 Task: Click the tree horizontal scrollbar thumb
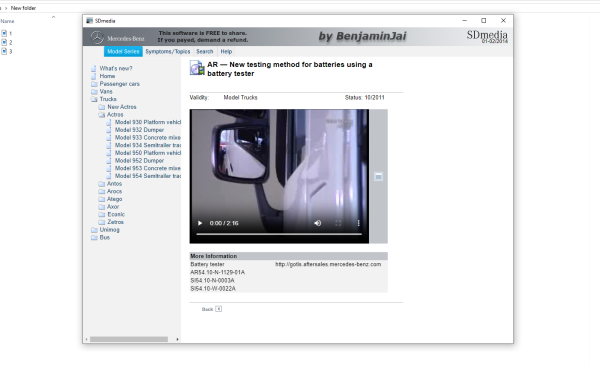[x=129, y=339]
